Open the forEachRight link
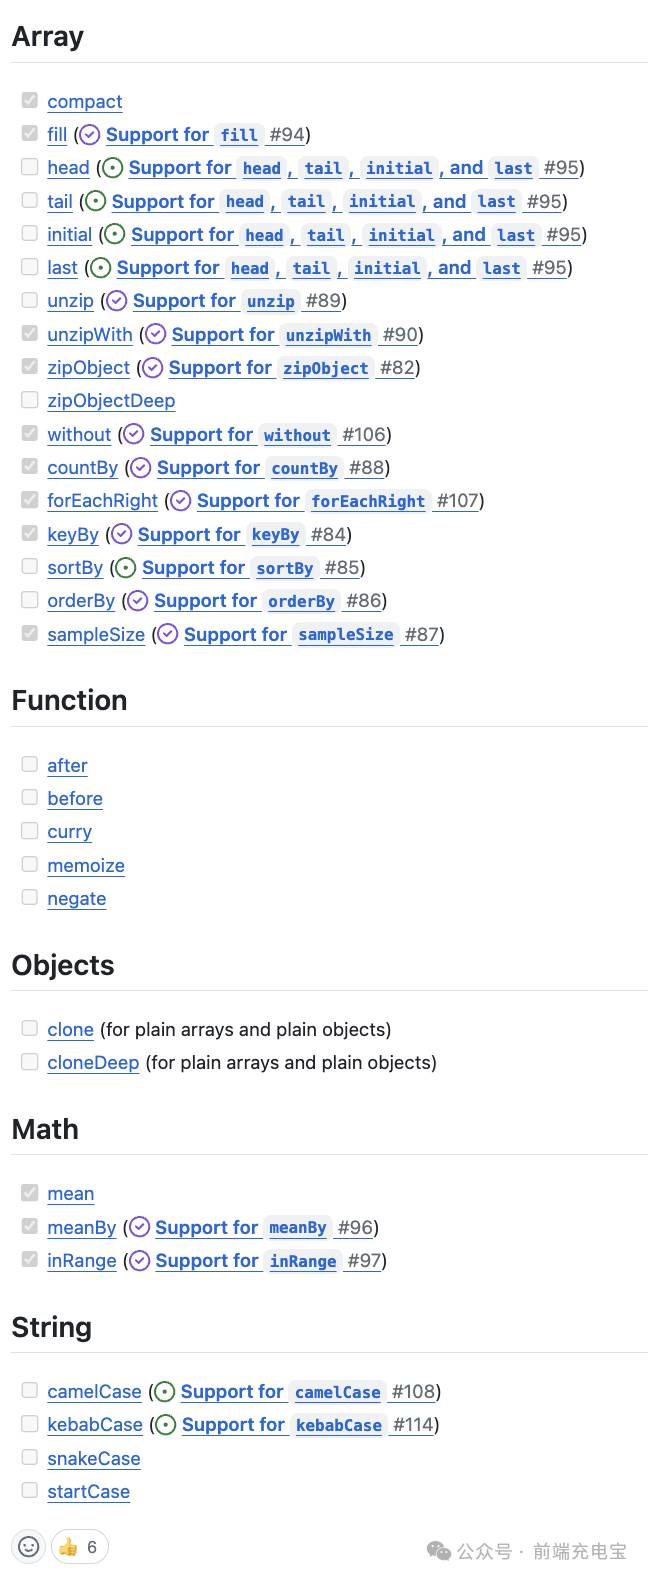 [102, 501]
